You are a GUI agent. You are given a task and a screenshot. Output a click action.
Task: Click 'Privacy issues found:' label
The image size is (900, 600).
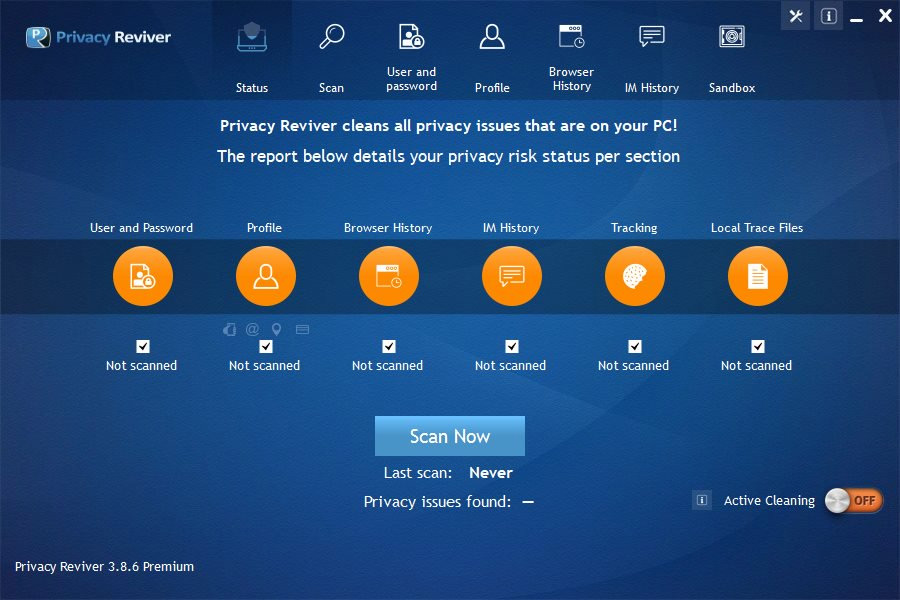(437, 502)
